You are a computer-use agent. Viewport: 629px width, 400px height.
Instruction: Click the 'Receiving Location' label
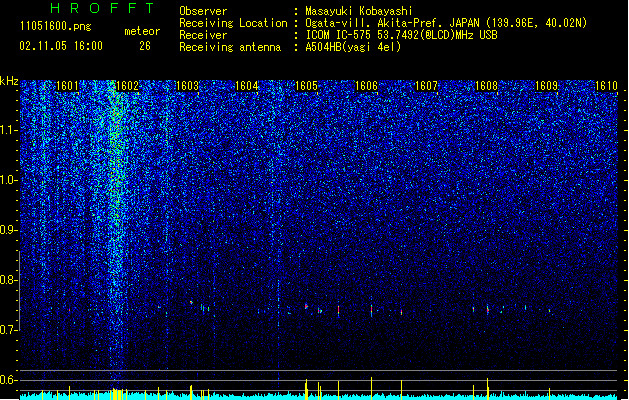click(233, 23)
